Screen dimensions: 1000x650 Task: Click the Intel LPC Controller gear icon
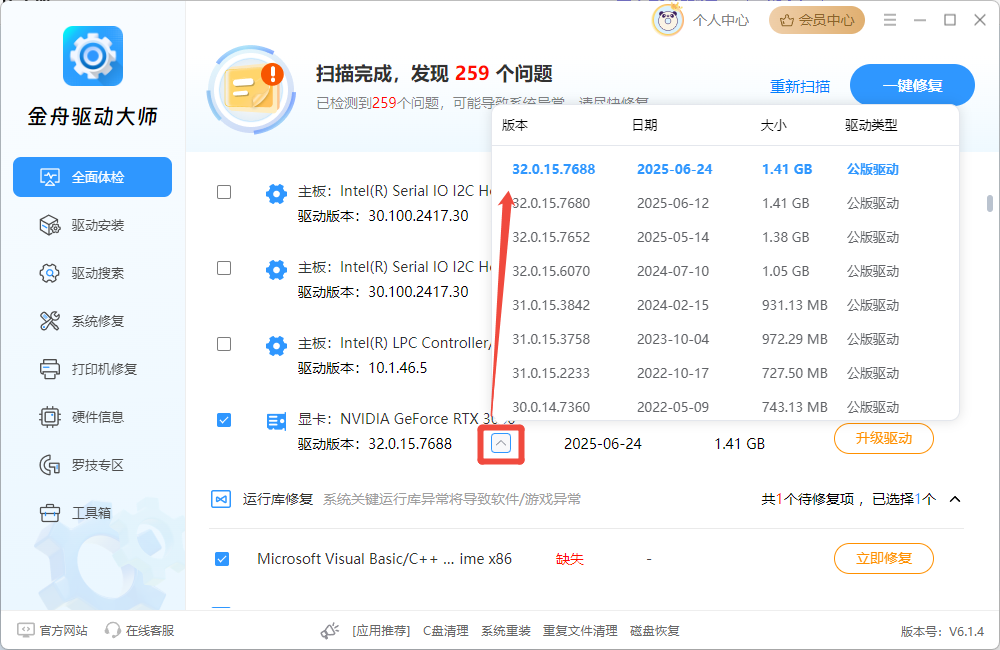pos(276,346)
